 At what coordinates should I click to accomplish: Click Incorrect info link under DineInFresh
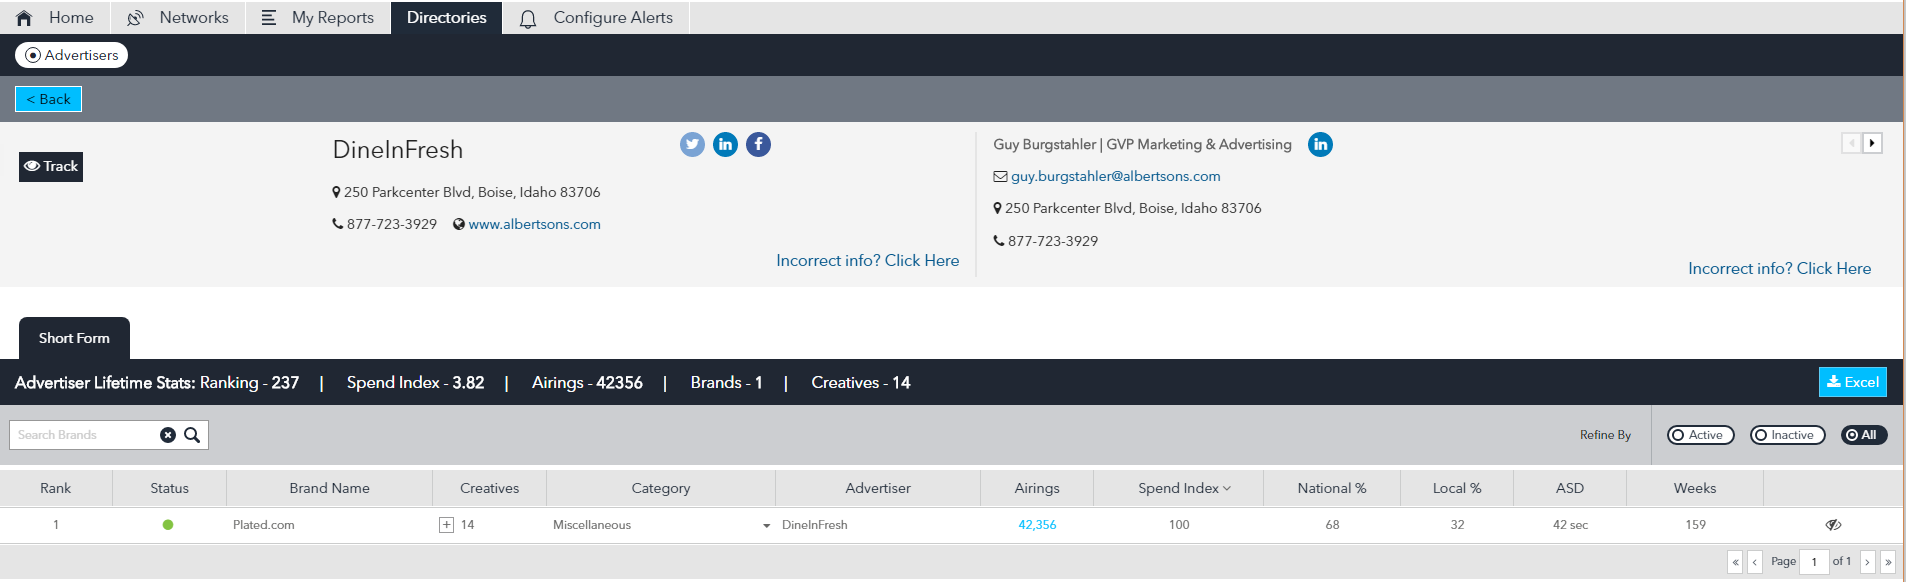[867, 260]
